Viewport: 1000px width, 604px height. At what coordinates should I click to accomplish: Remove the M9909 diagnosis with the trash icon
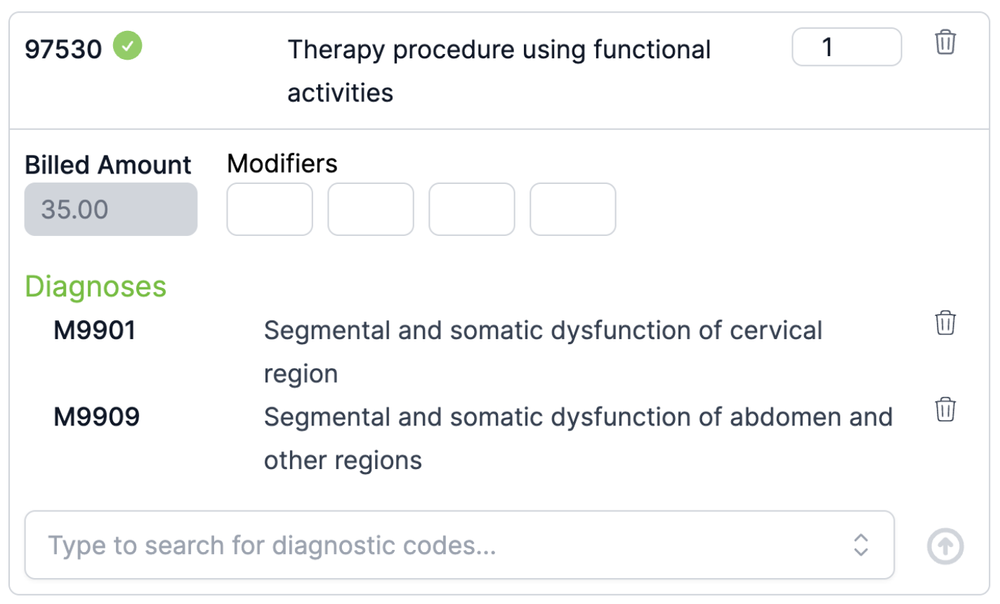[x=945, y=409]
